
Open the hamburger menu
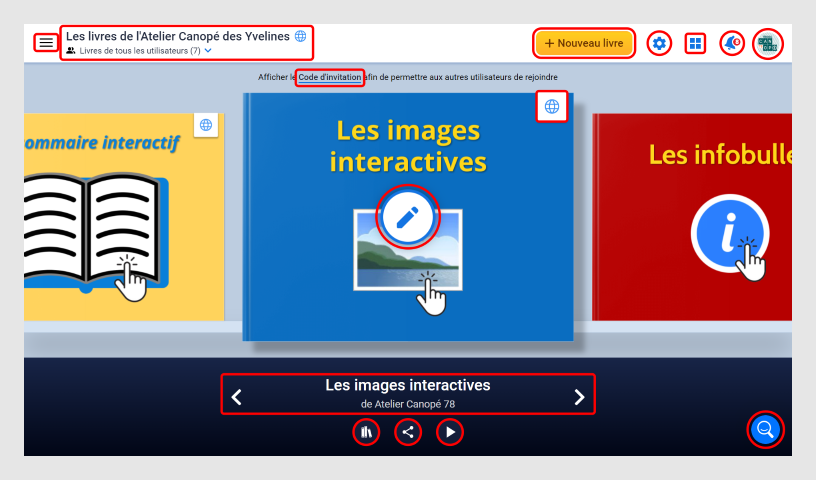[46, 43]
